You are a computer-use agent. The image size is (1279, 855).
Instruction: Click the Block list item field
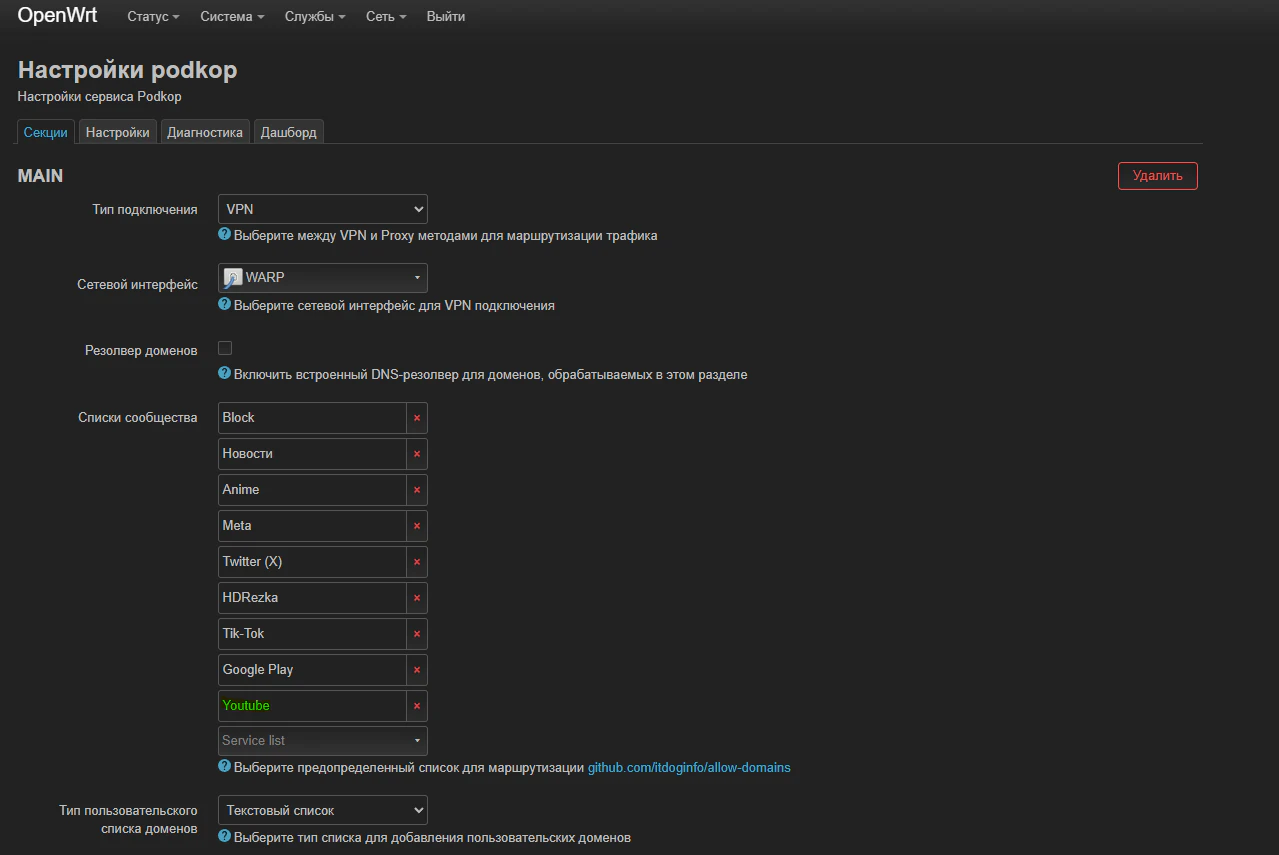tap(312, 418)
